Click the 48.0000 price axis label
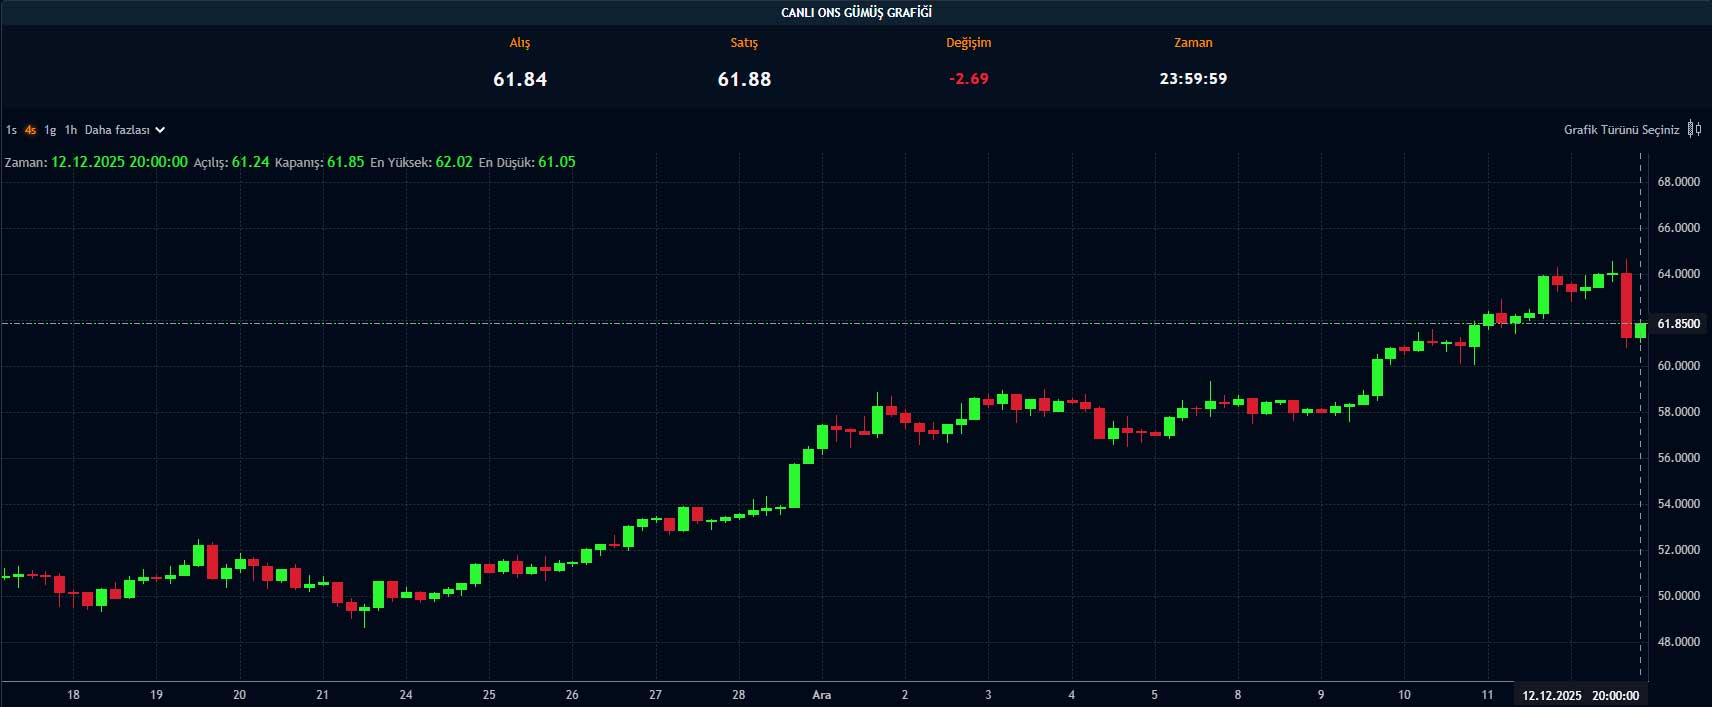 pos(1678,642)
